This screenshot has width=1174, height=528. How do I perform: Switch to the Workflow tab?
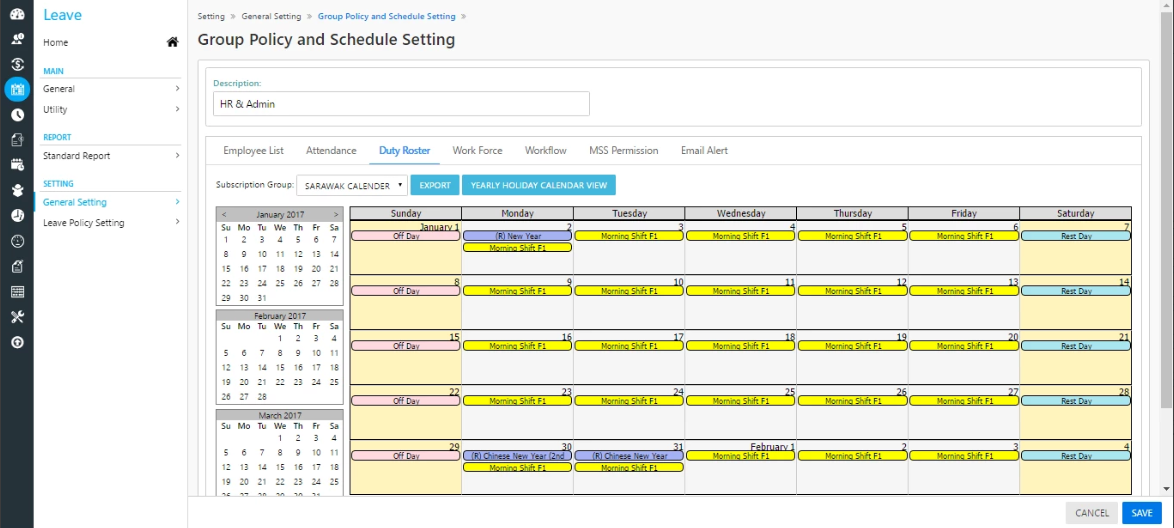[x=545, y=151]
